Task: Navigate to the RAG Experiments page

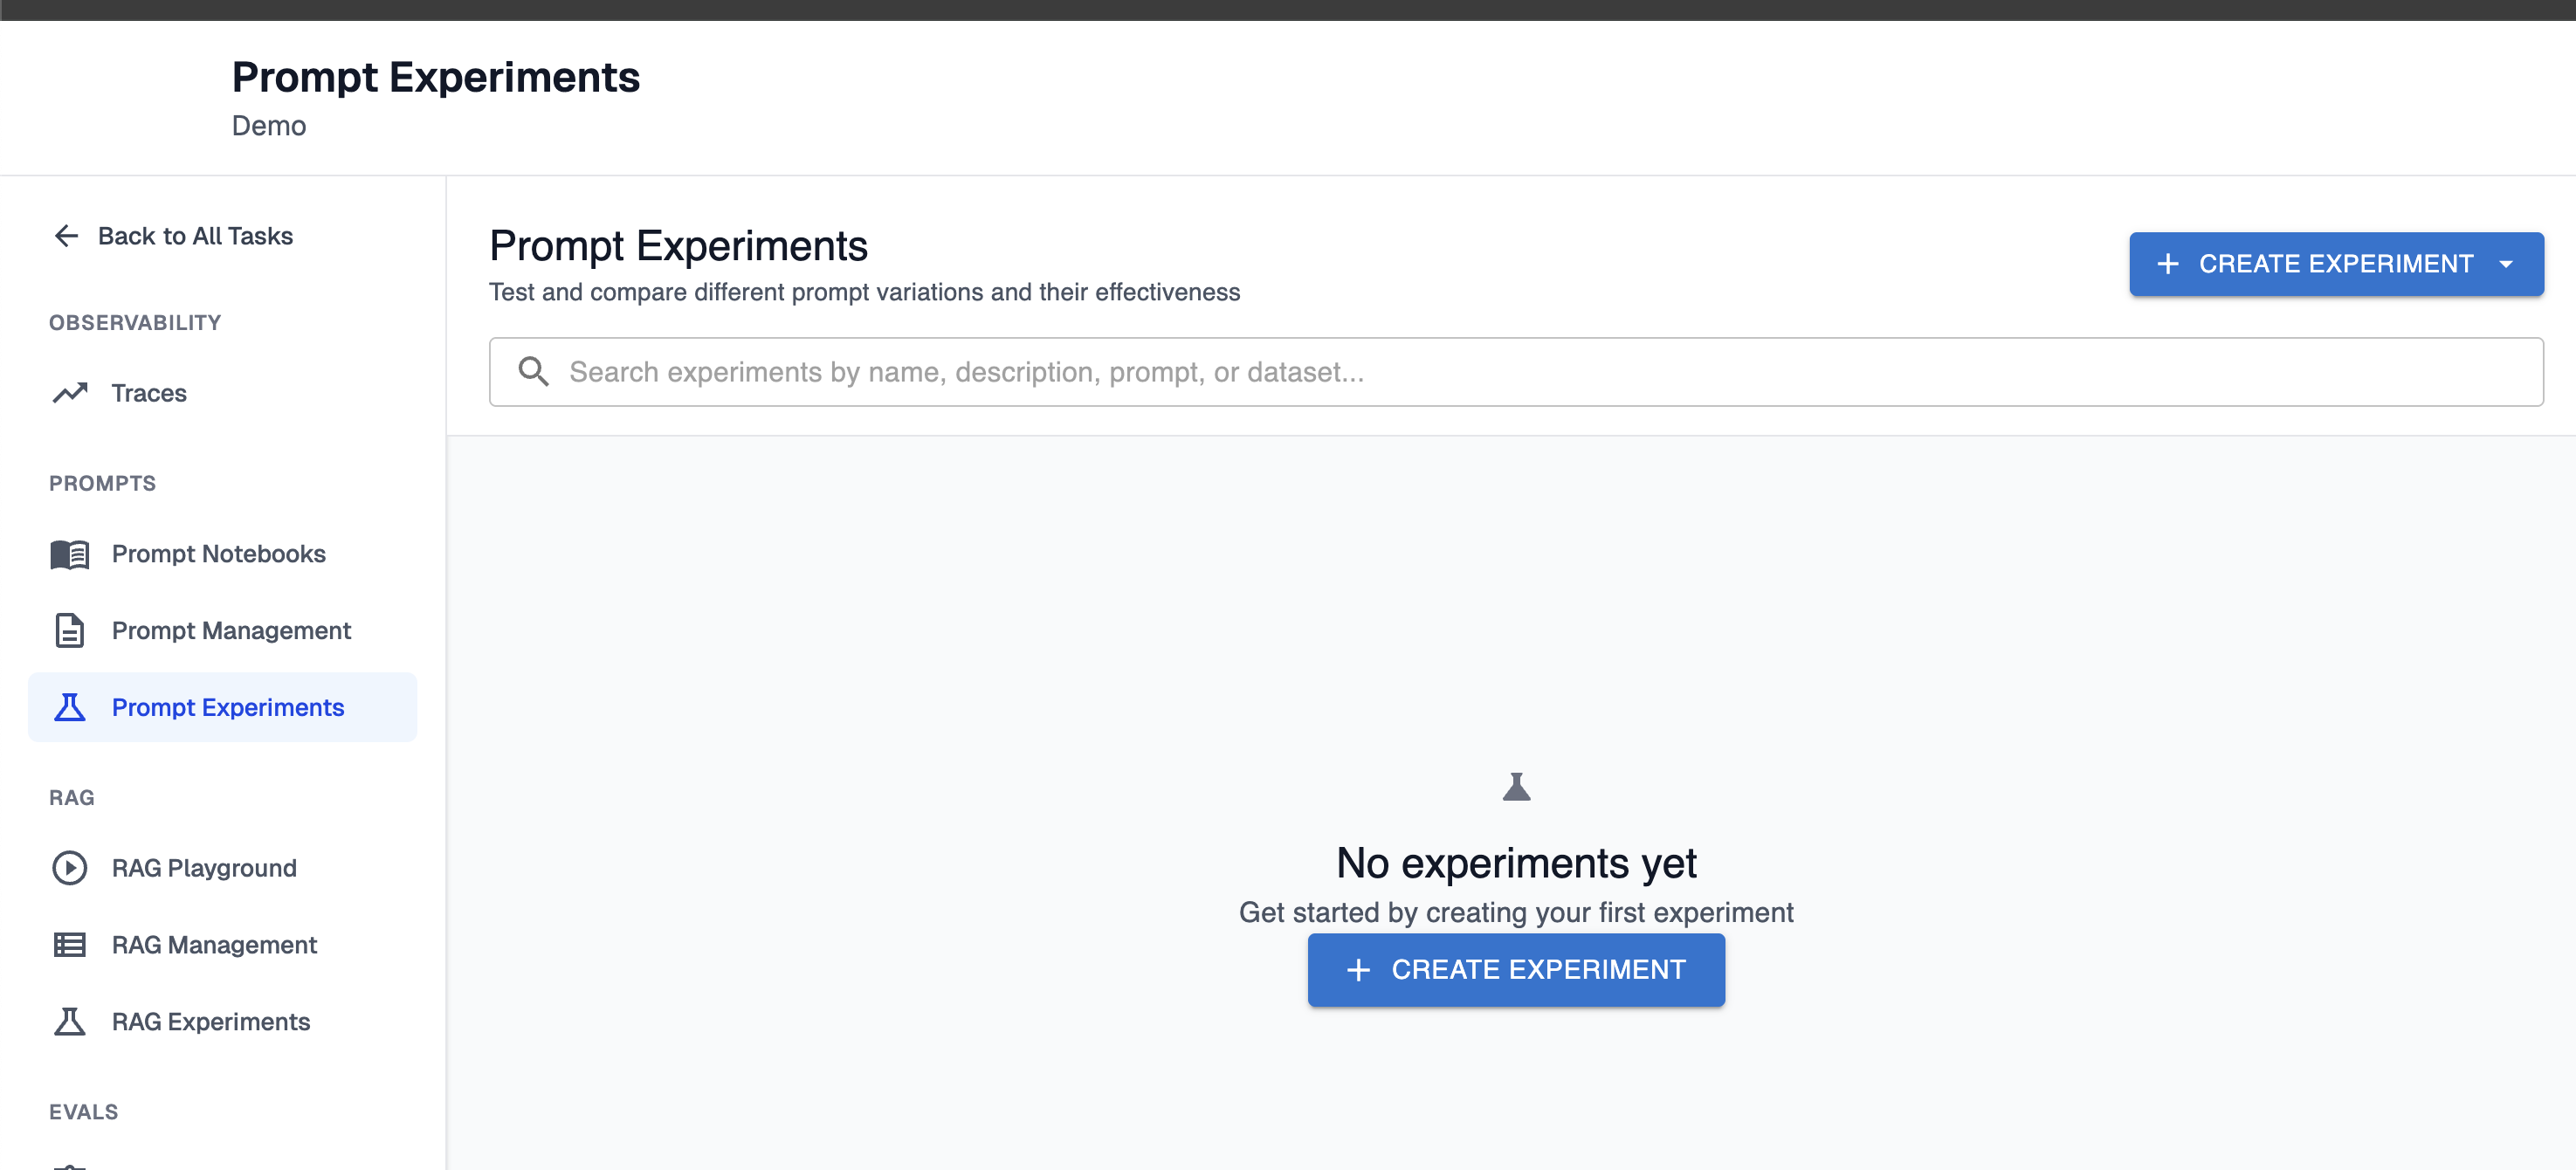Action: [x=211, y=1022]
